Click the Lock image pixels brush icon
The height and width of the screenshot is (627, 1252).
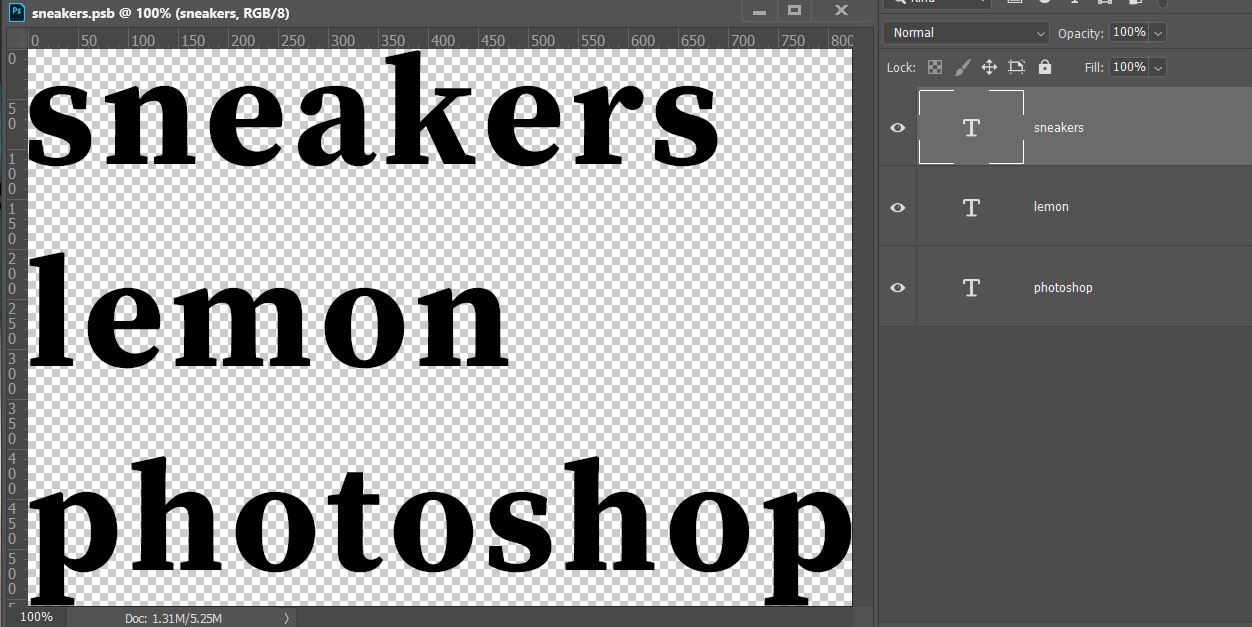[x=962, y=67]
